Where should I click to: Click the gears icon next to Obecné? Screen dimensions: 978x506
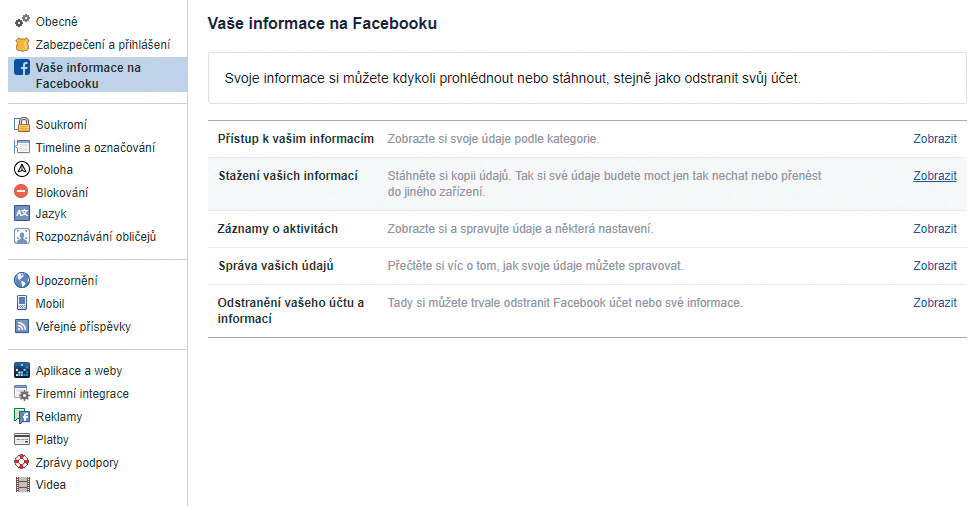22,21
